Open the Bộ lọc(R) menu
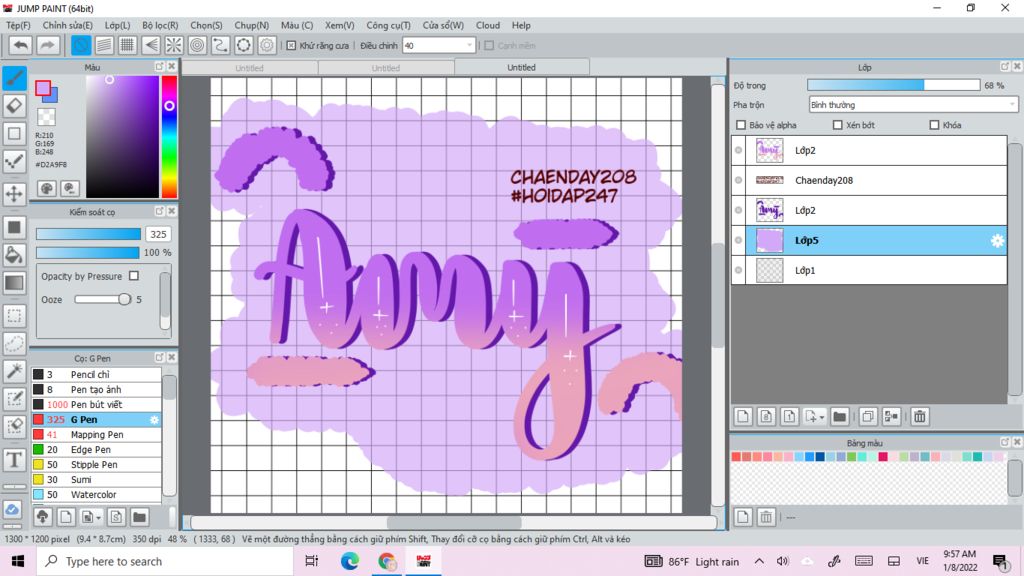Image resolution: width=1024 pixels, height=576 pixels. (160, 25)
